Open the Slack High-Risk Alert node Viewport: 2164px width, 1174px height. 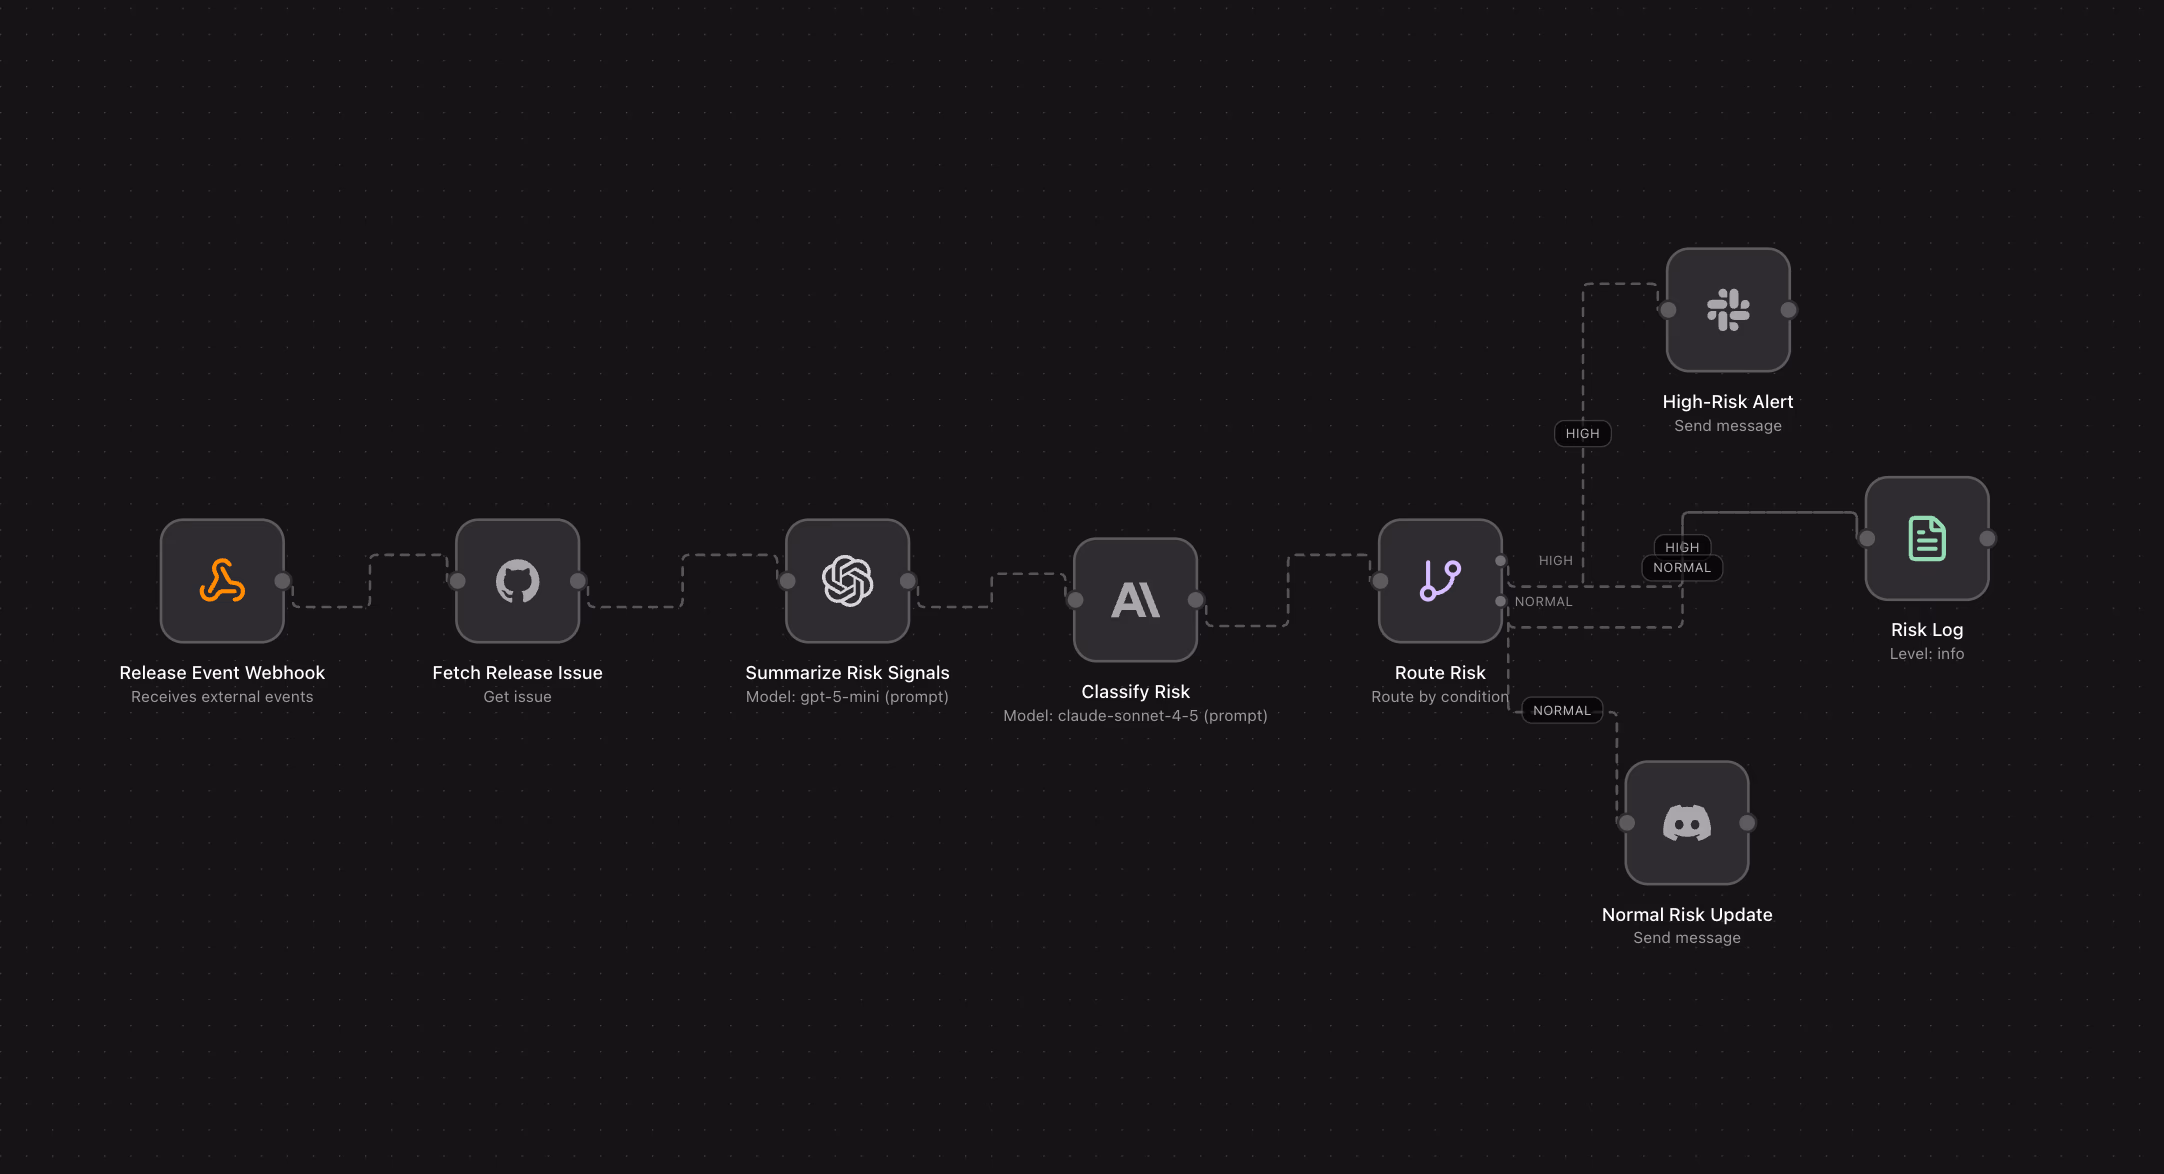1727,310
